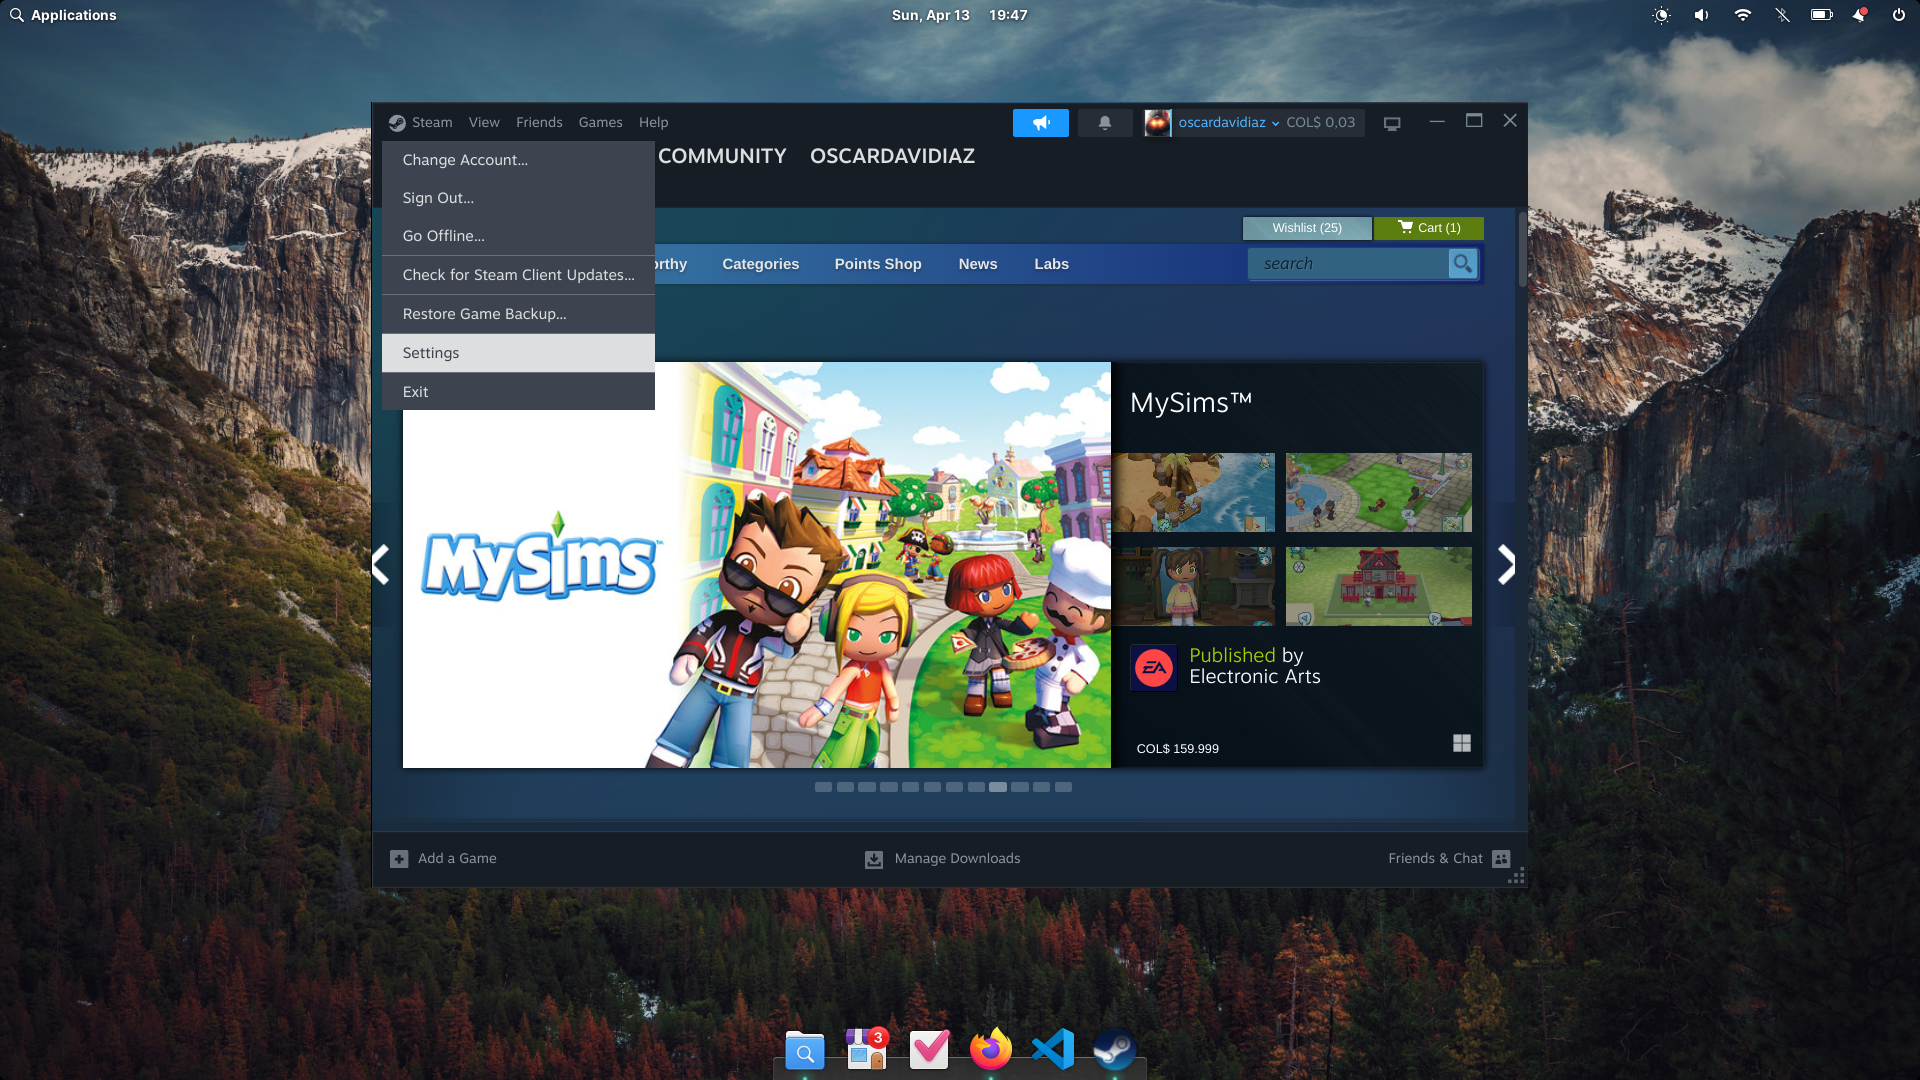The image size is (1920, 1080).
Task: Select the first carousel page indicator
Action: [x=823, y=787]
